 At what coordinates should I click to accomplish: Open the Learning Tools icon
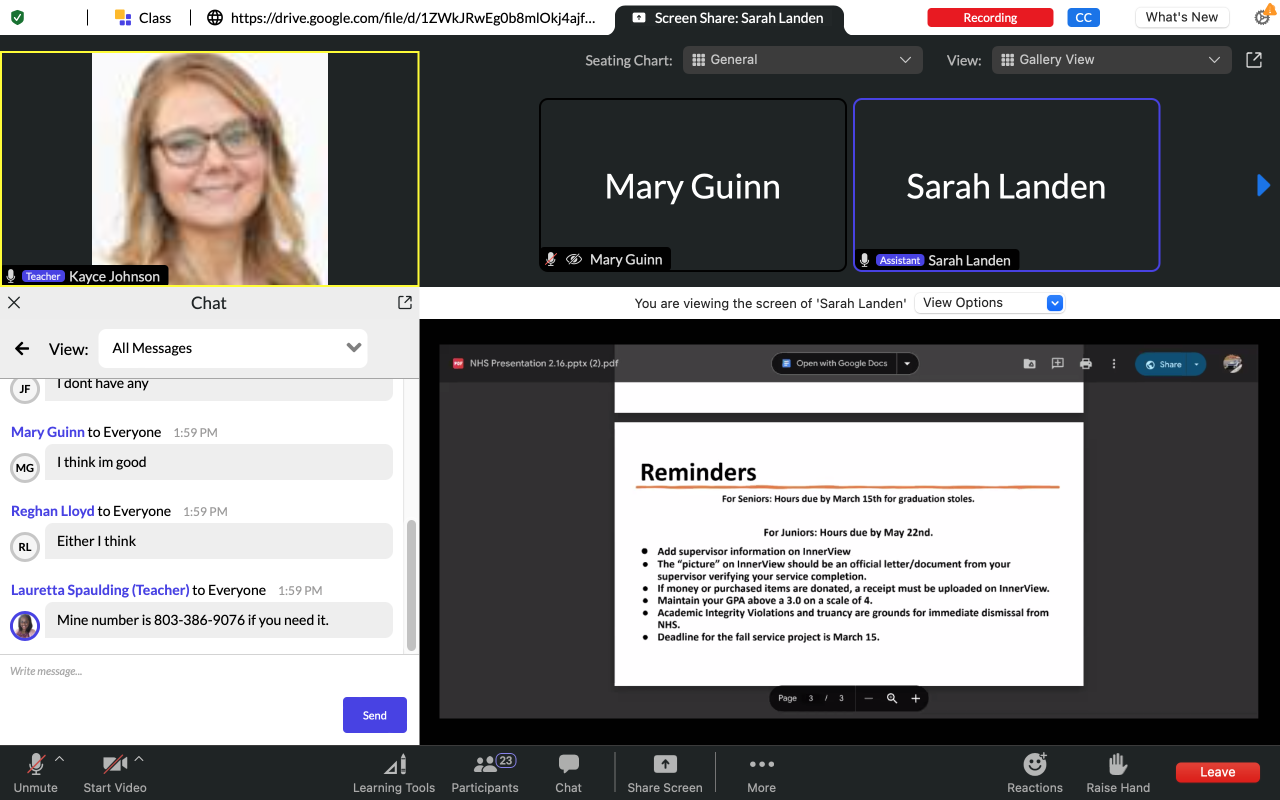click(x=394, y=766)
